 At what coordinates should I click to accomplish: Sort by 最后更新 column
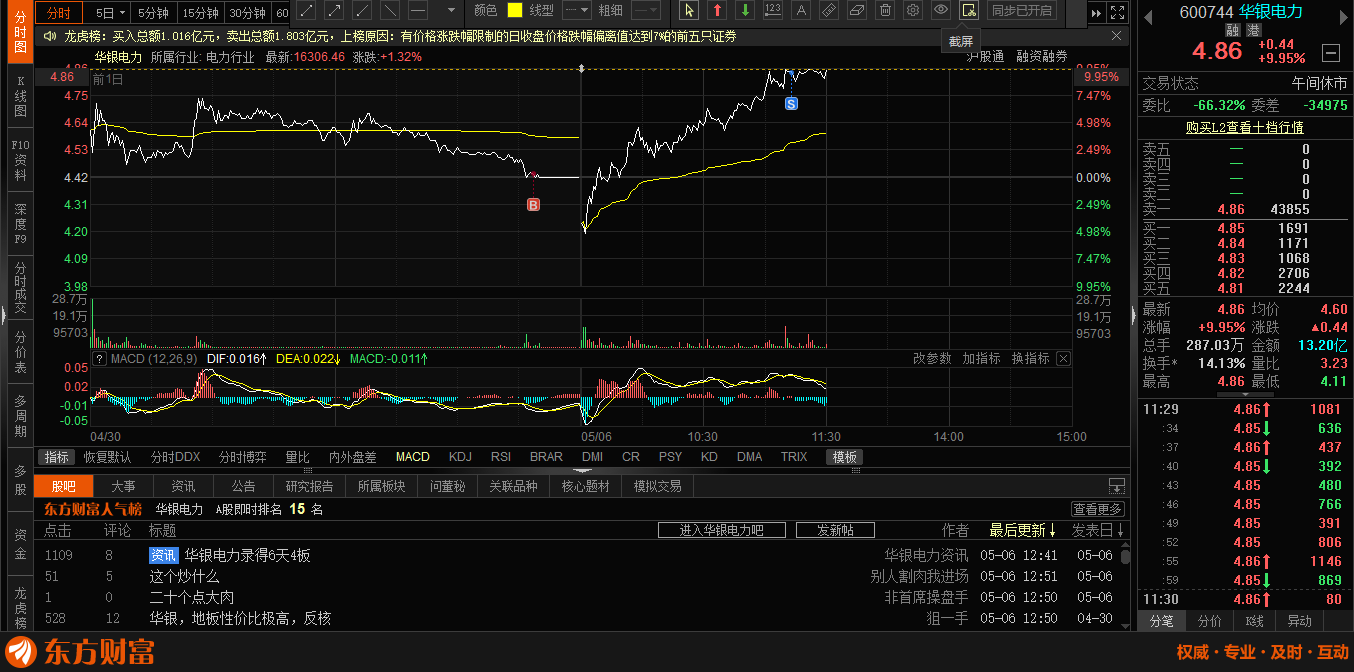coord(1022,530)
